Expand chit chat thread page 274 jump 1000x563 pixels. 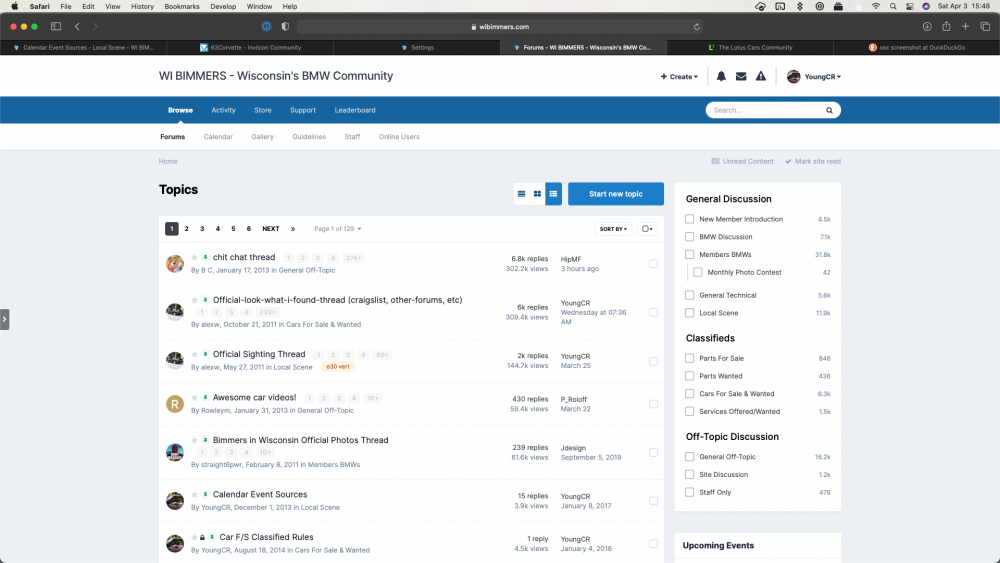pyautogui.click(x=354, y=258)
